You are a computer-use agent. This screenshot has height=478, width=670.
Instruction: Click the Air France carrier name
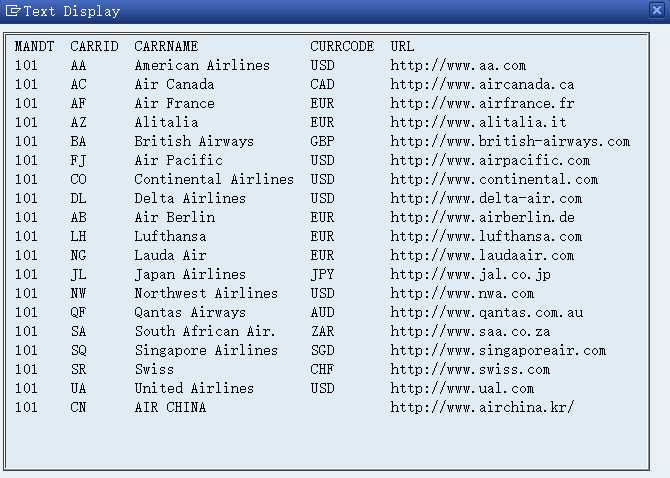pyautogui.click(x=174, y=103)
